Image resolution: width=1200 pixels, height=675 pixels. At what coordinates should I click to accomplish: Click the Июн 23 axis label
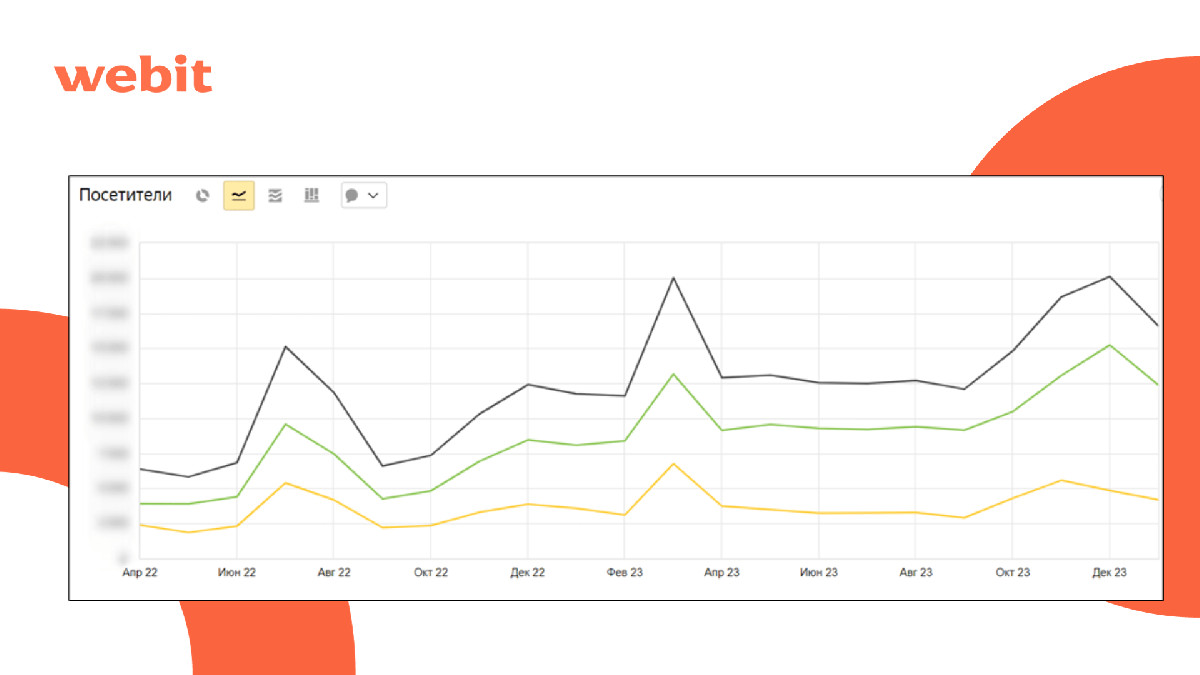pos(819,572)
